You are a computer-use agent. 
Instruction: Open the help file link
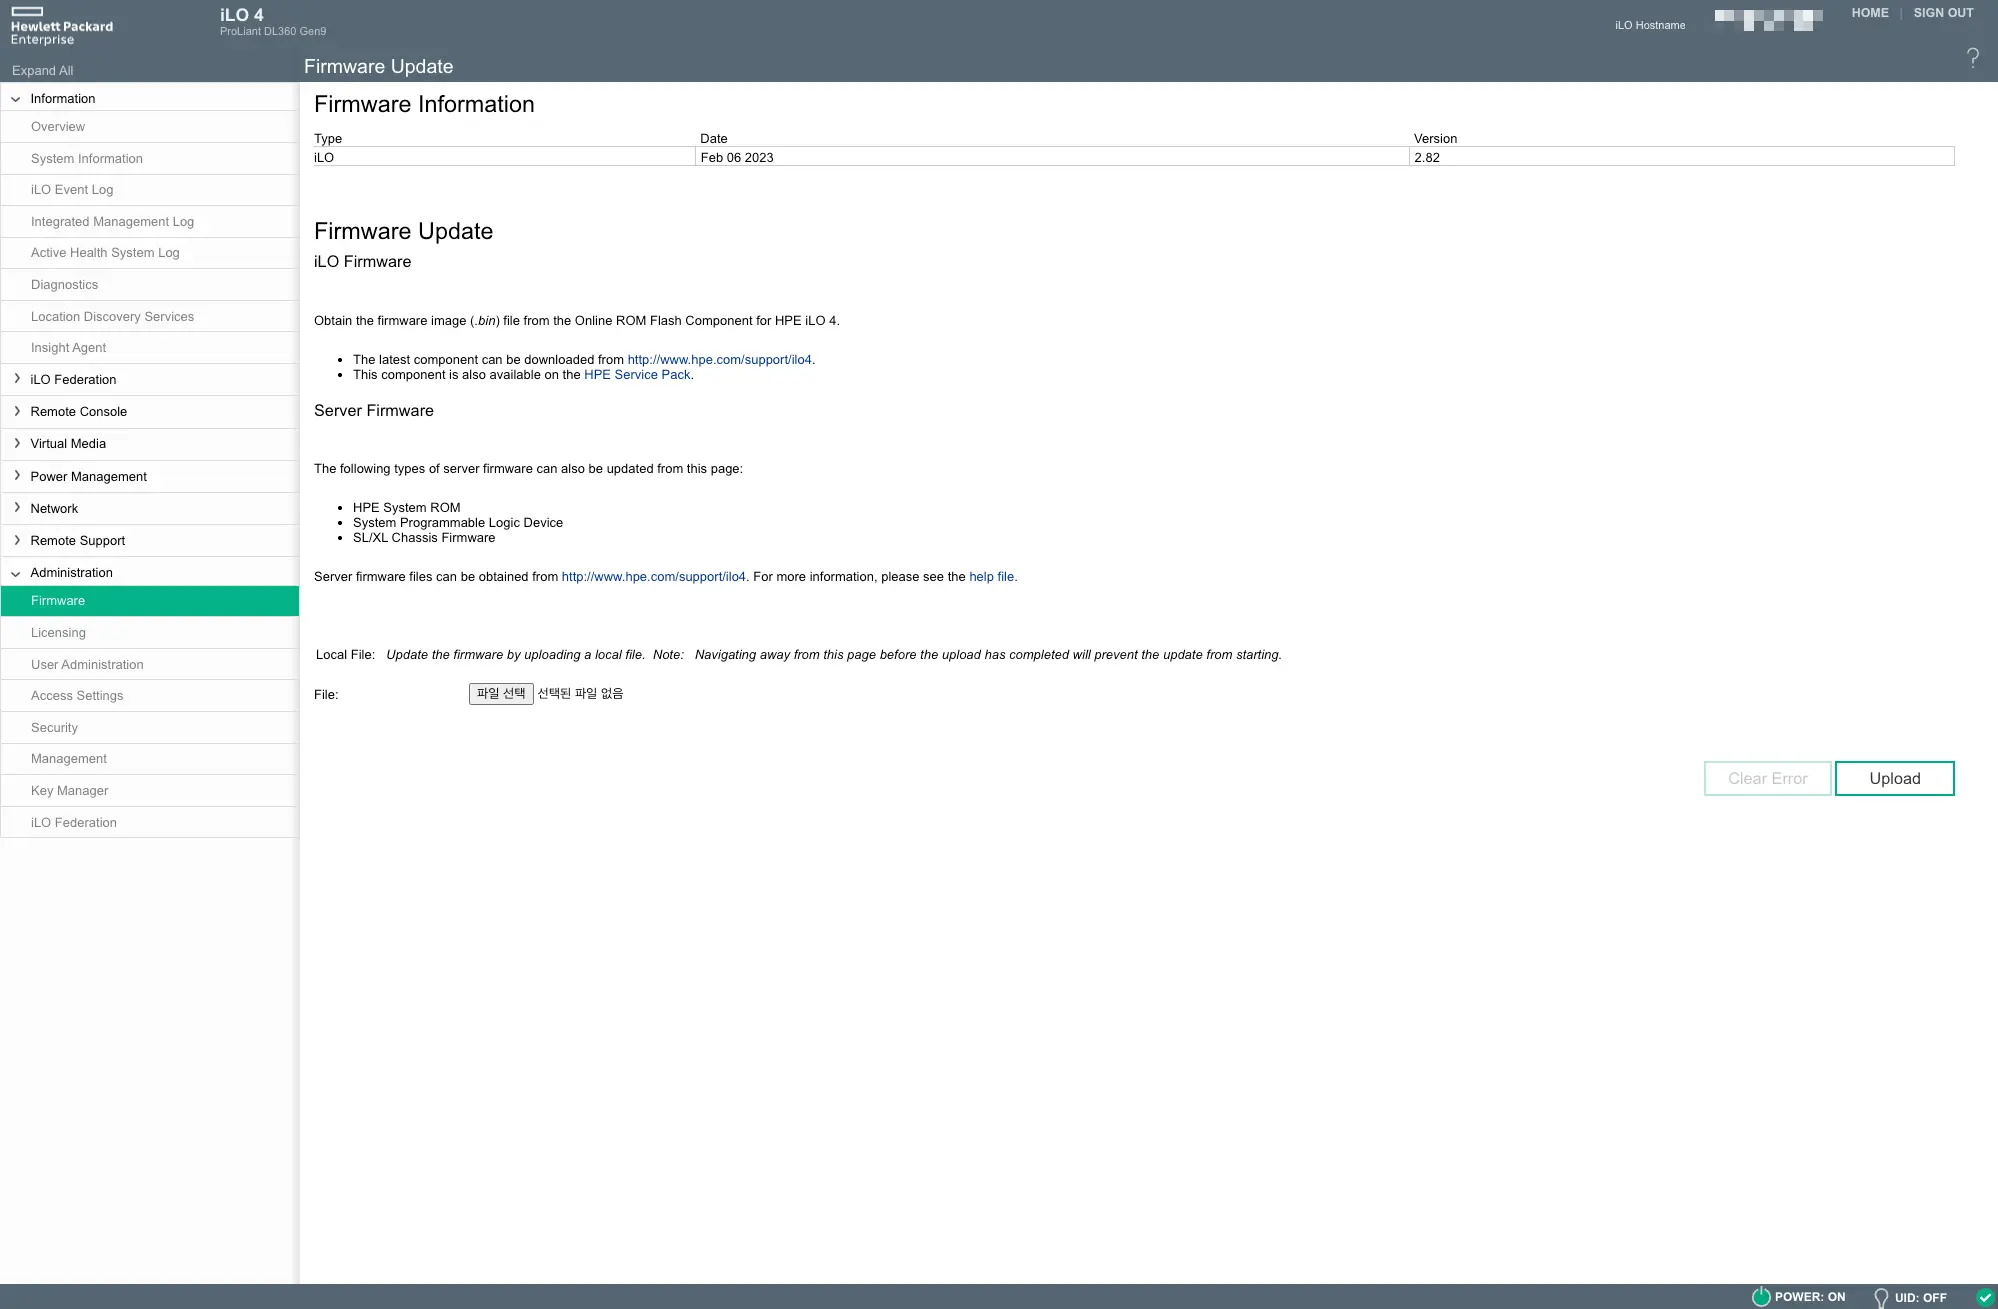point(991,577)
